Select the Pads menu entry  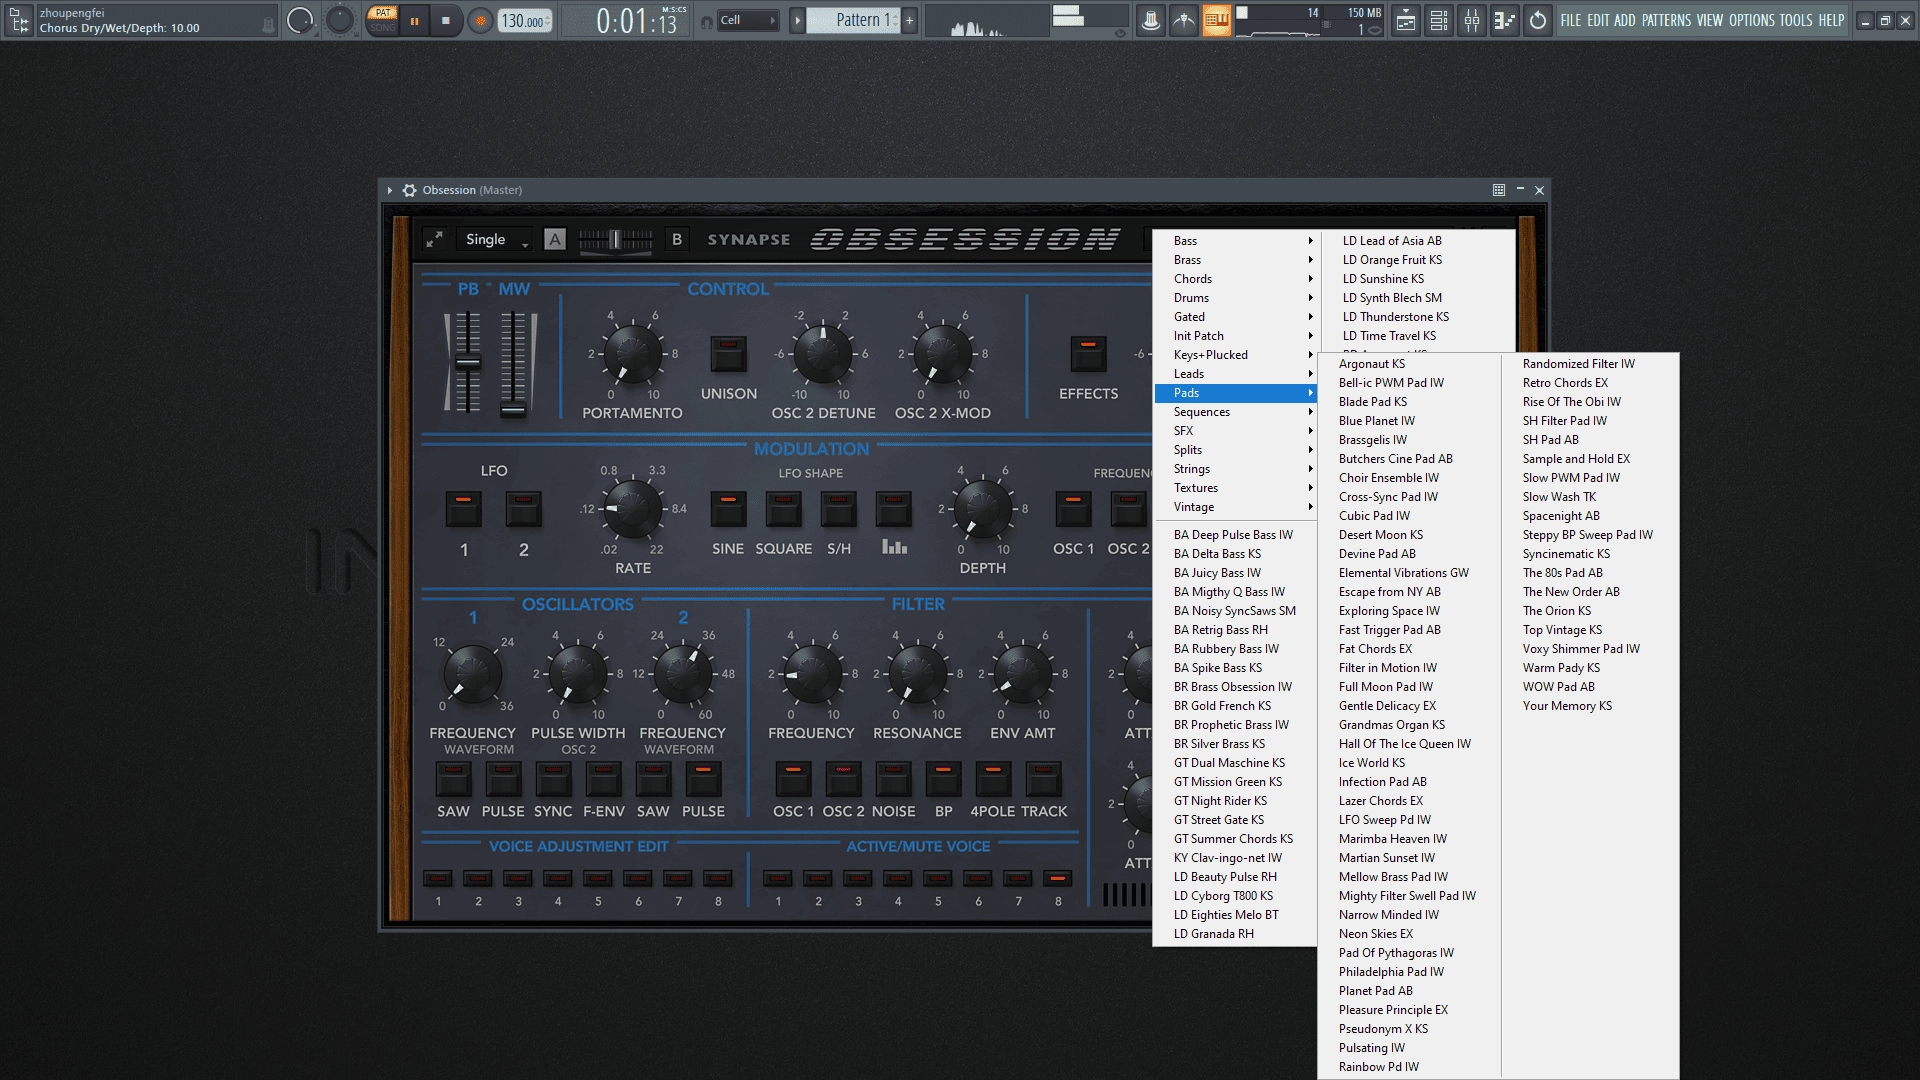(x=1237, y=393)
